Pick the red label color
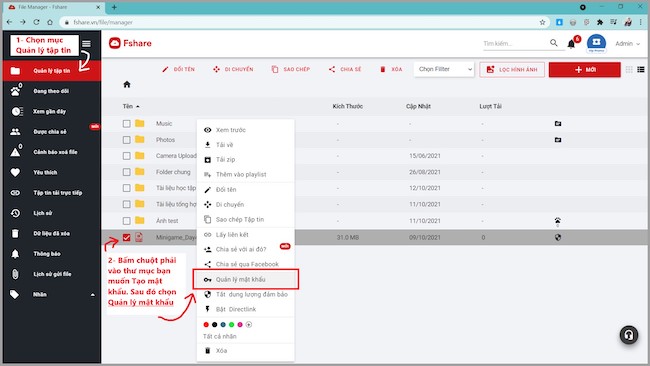Screen dimensions: 650x366 tap(206, 325)
